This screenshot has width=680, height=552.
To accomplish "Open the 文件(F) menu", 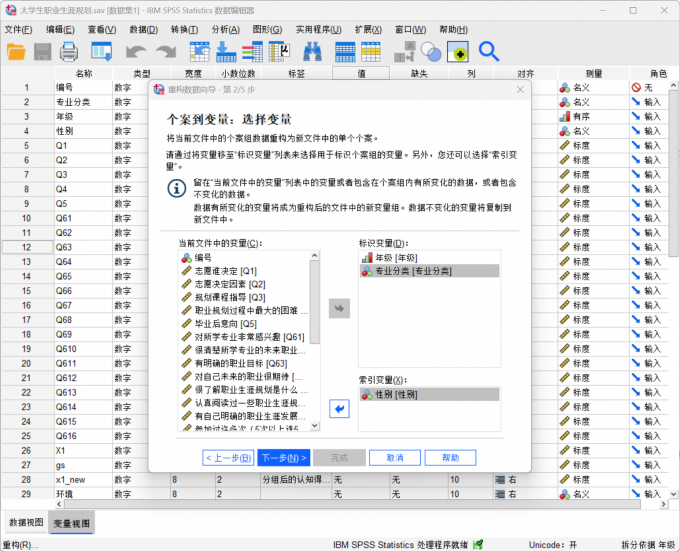I will coord(18,29).
